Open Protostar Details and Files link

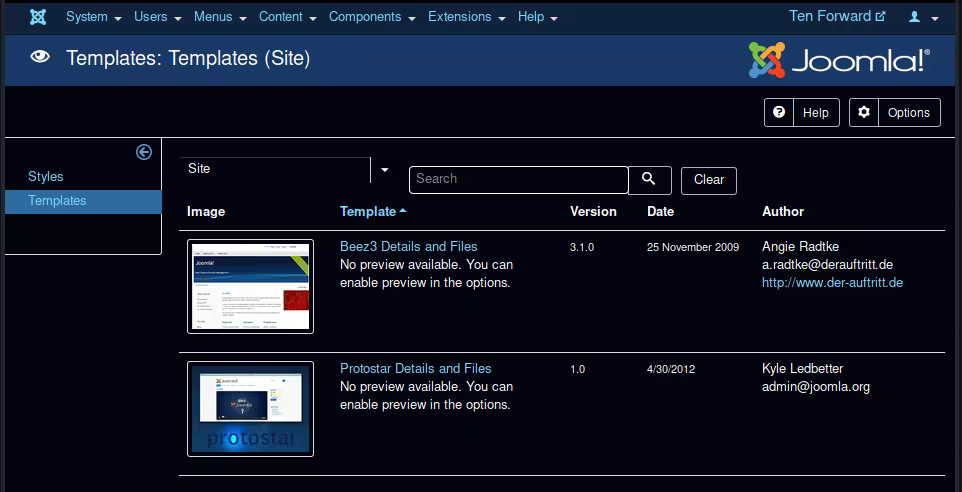[415, 369]
